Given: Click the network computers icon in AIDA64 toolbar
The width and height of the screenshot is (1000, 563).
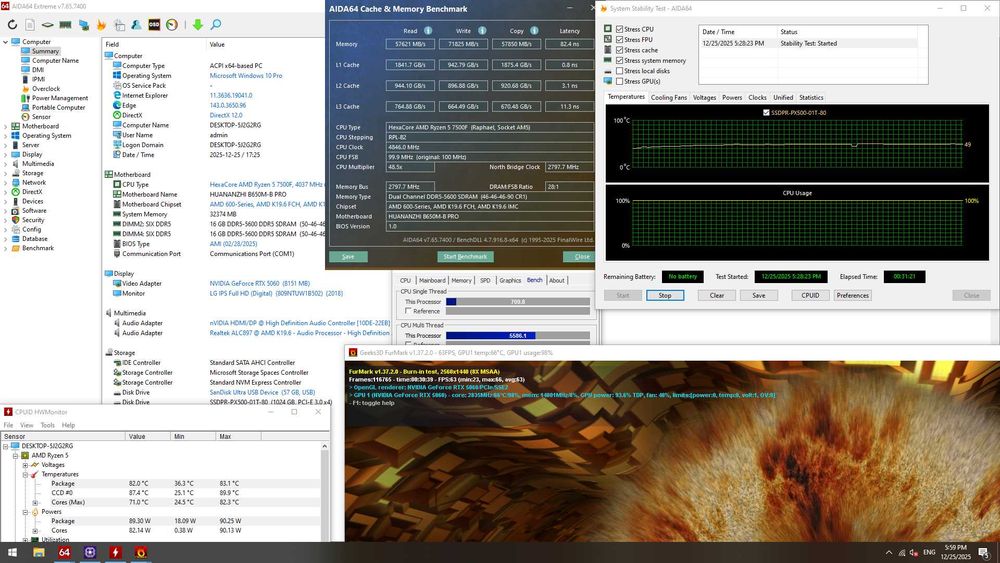Looking at the screenshot, I should [x=84, y=25].
